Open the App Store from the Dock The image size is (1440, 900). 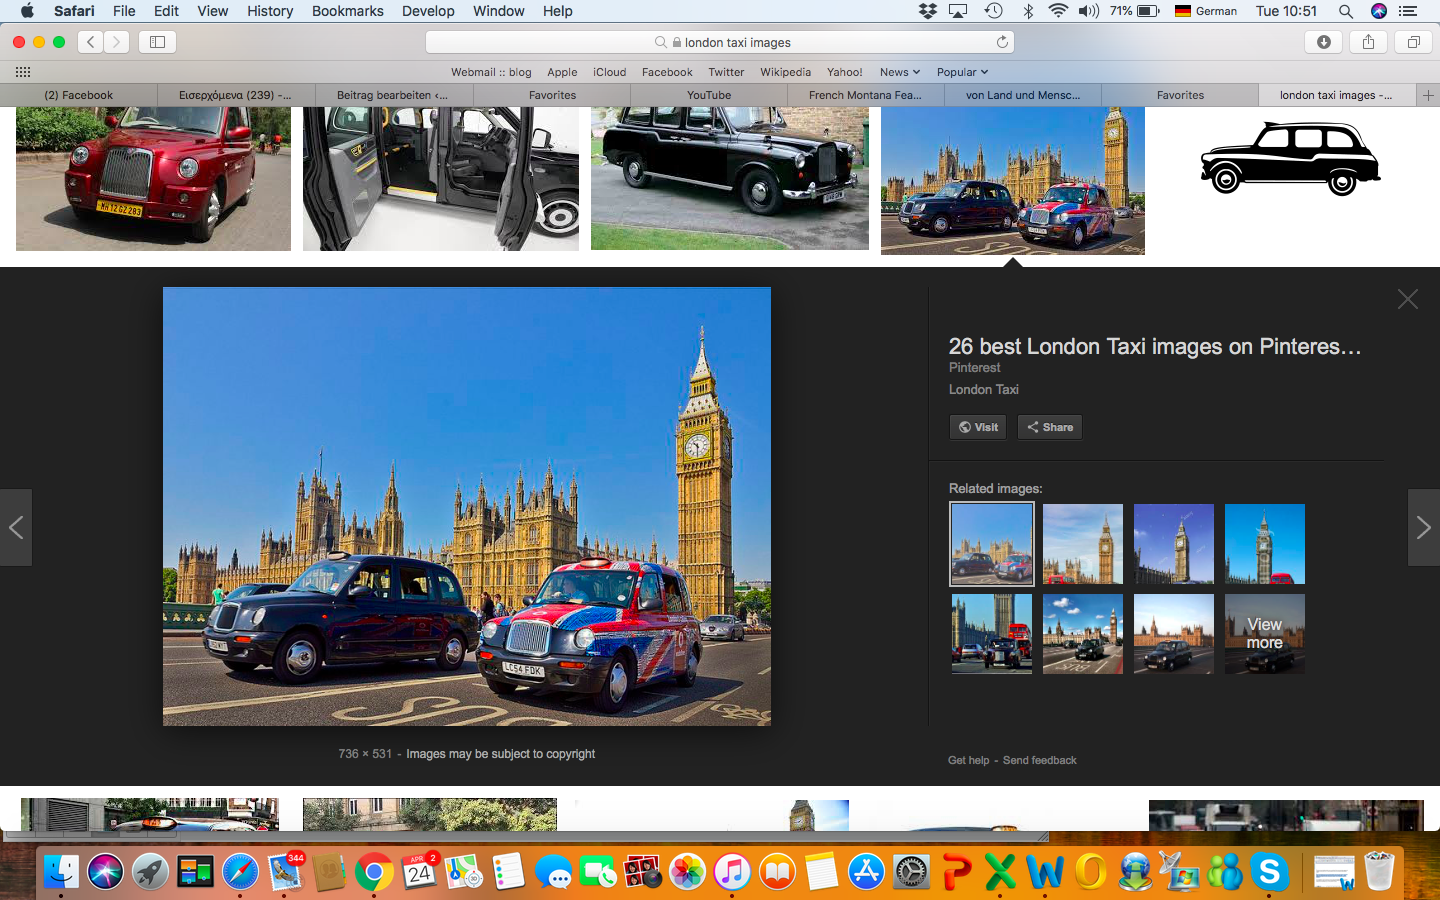pyautogui.click(x=866, y=872)
